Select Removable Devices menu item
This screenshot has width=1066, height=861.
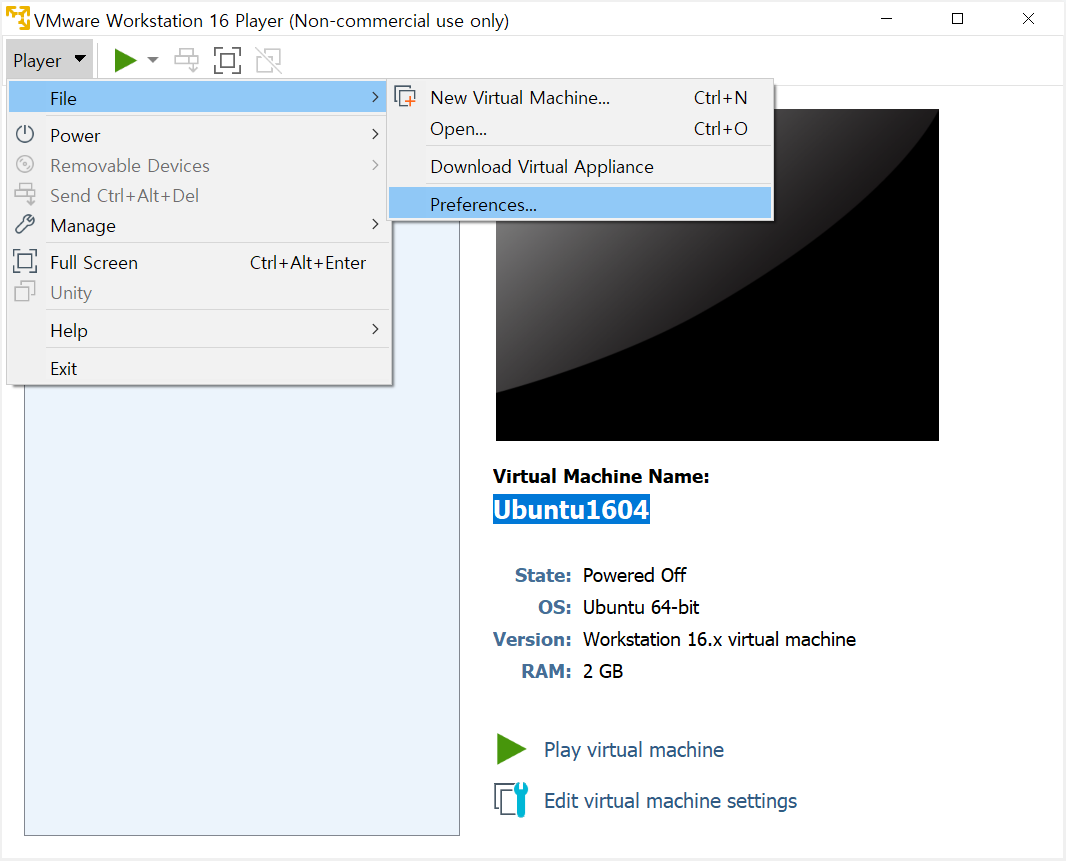[198, 165]
